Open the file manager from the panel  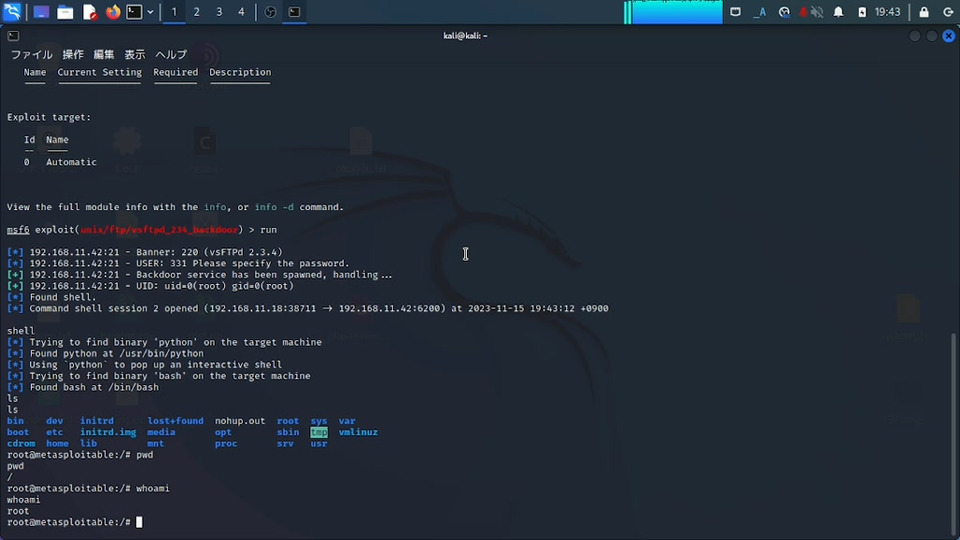tap(65, 12)
